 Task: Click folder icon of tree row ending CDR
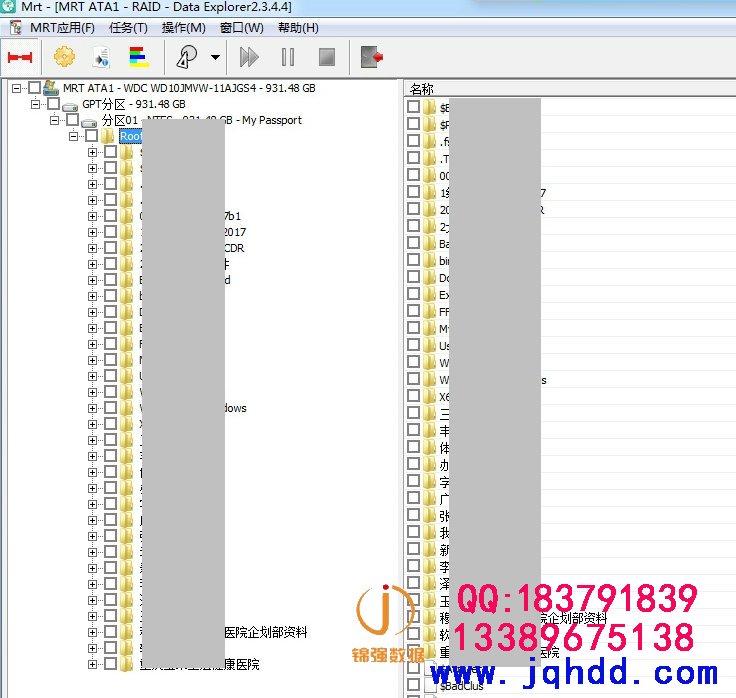coord(126,248)
